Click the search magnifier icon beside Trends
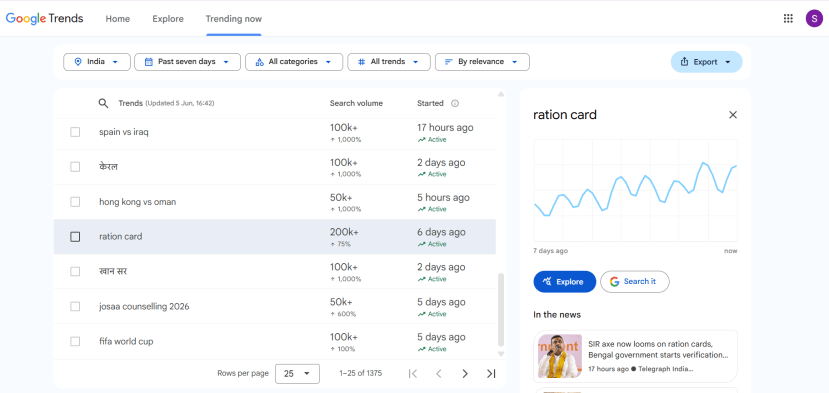This screenshot has height=393, width=829. (104, 103)
